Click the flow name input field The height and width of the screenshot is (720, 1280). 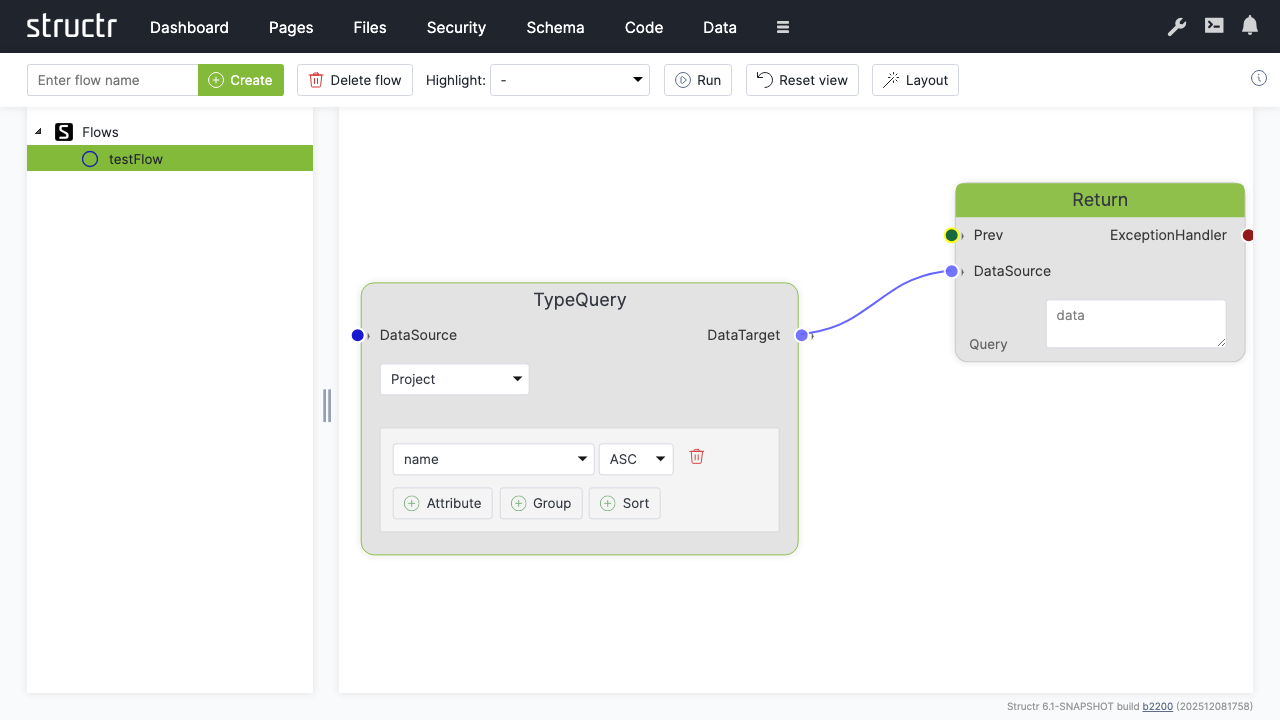pyautogui.click(x=113, y=80)
